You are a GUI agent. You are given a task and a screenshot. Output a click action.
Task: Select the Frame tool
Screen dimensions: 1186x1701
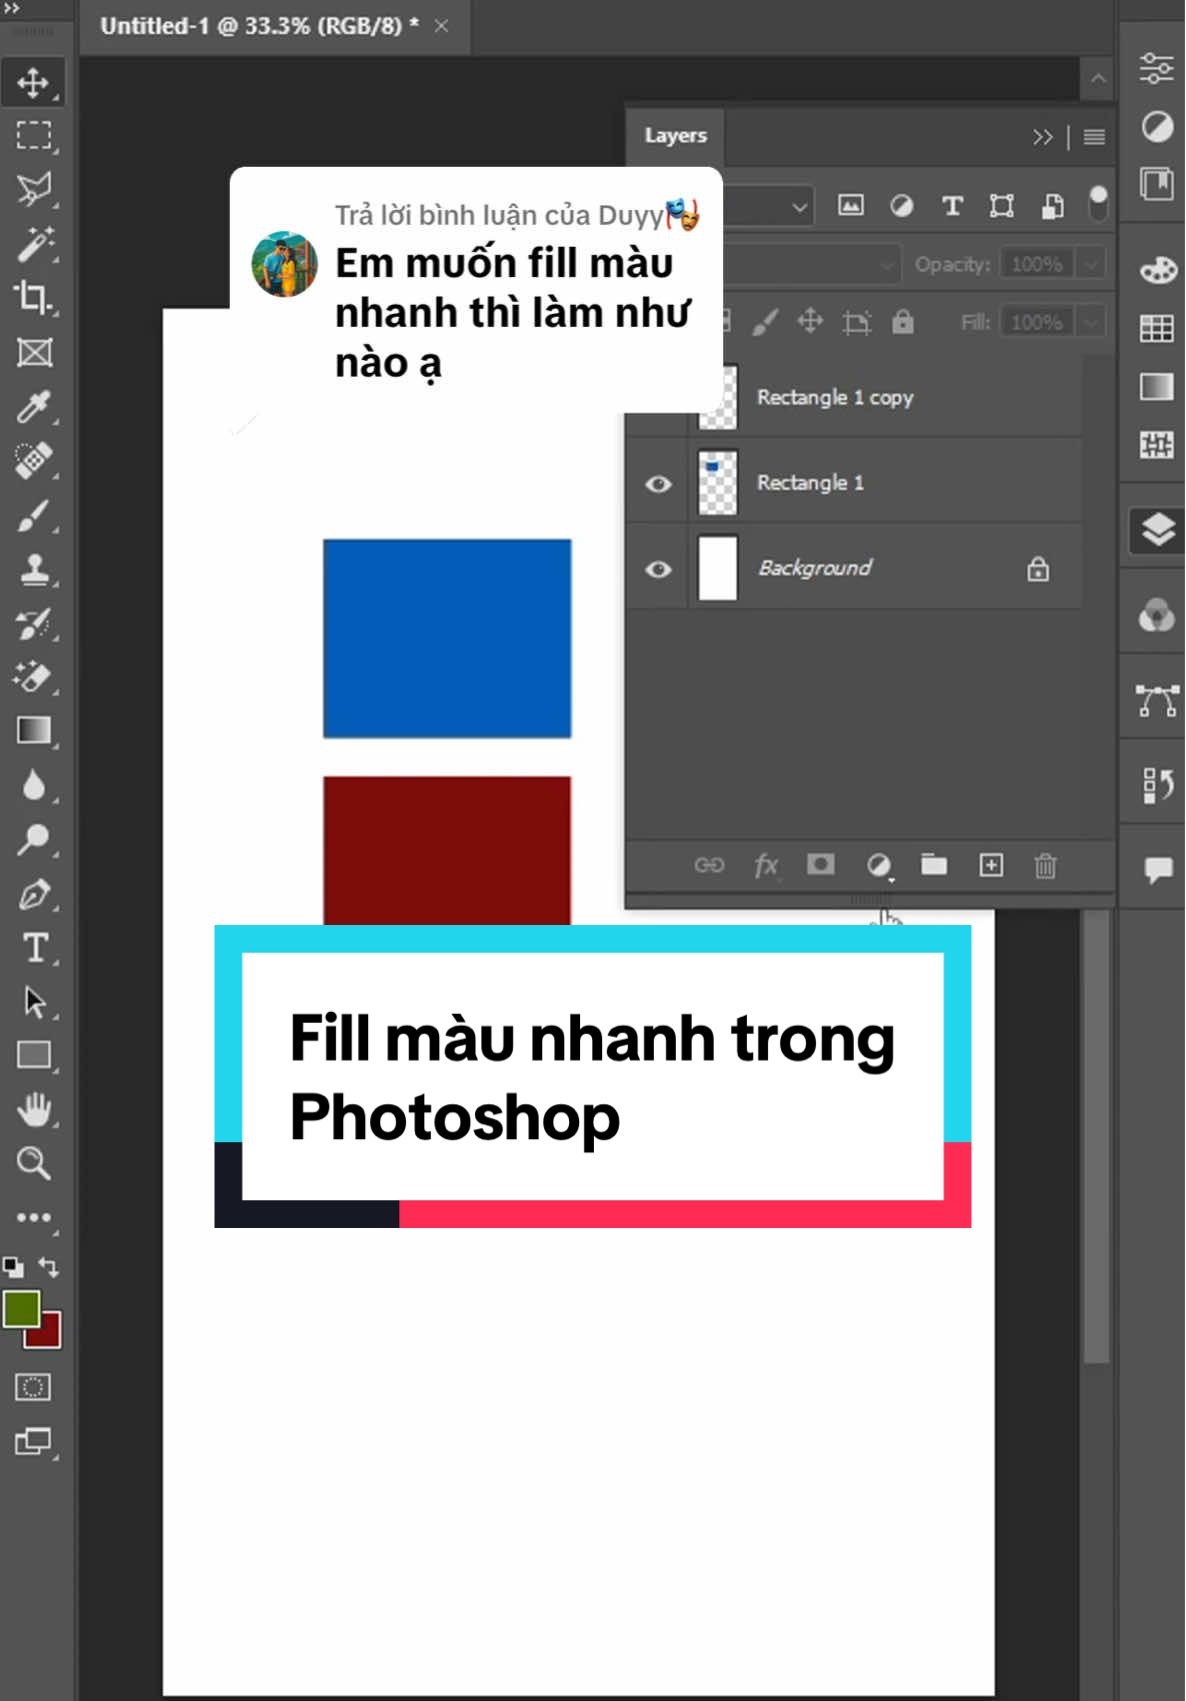(34, 352)
